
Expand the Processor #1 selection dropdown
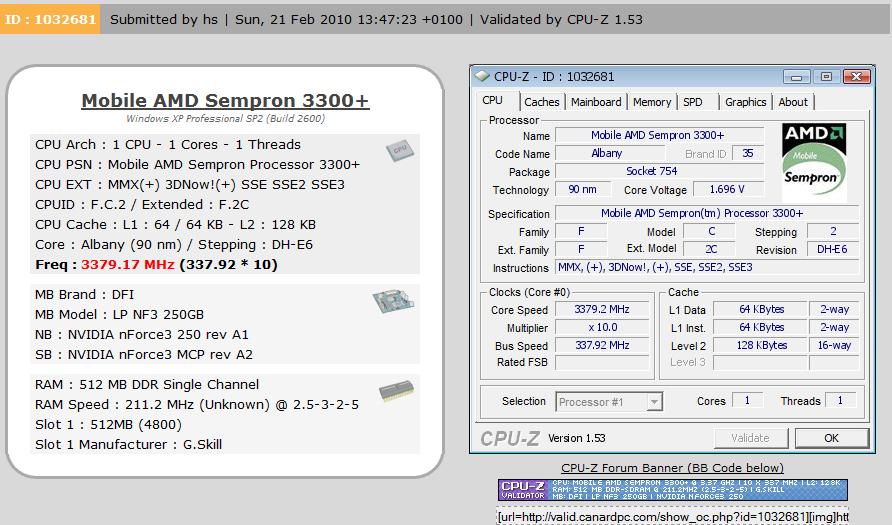click(x=654, y=402)
